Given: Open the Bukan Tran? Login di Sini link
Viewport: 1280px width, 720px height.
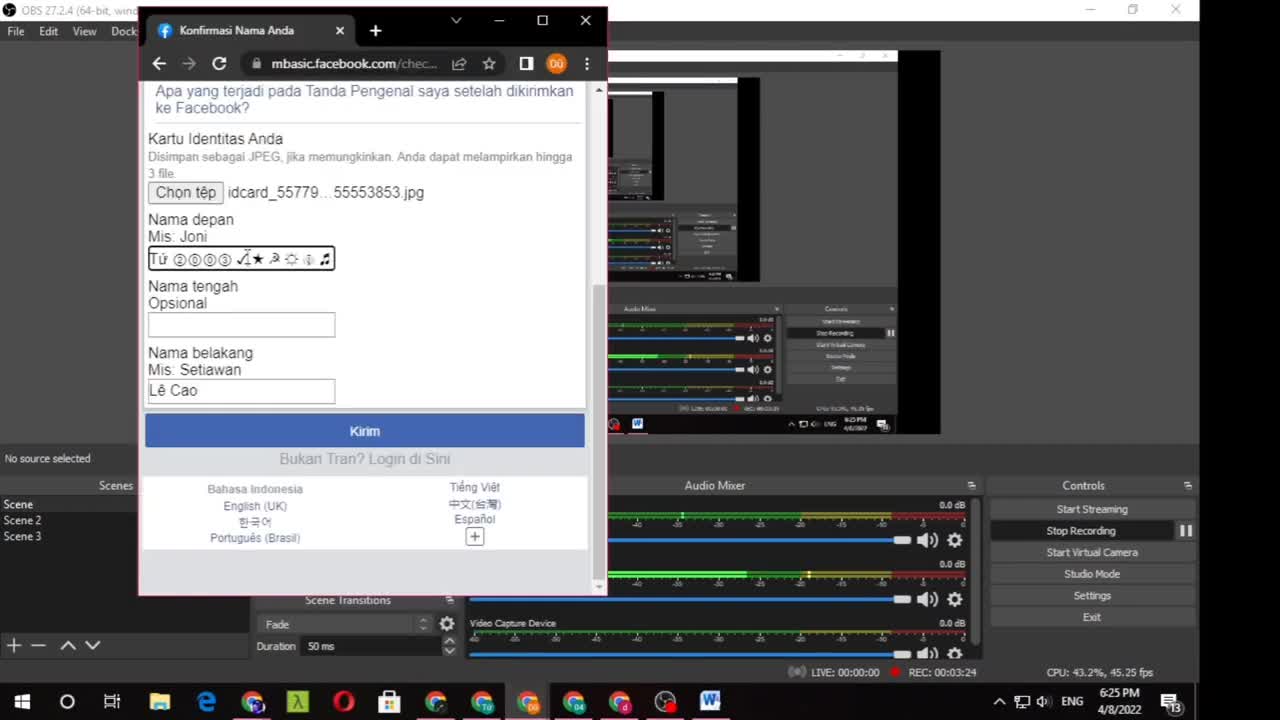Looking at the screenshot, I should 365,459.
